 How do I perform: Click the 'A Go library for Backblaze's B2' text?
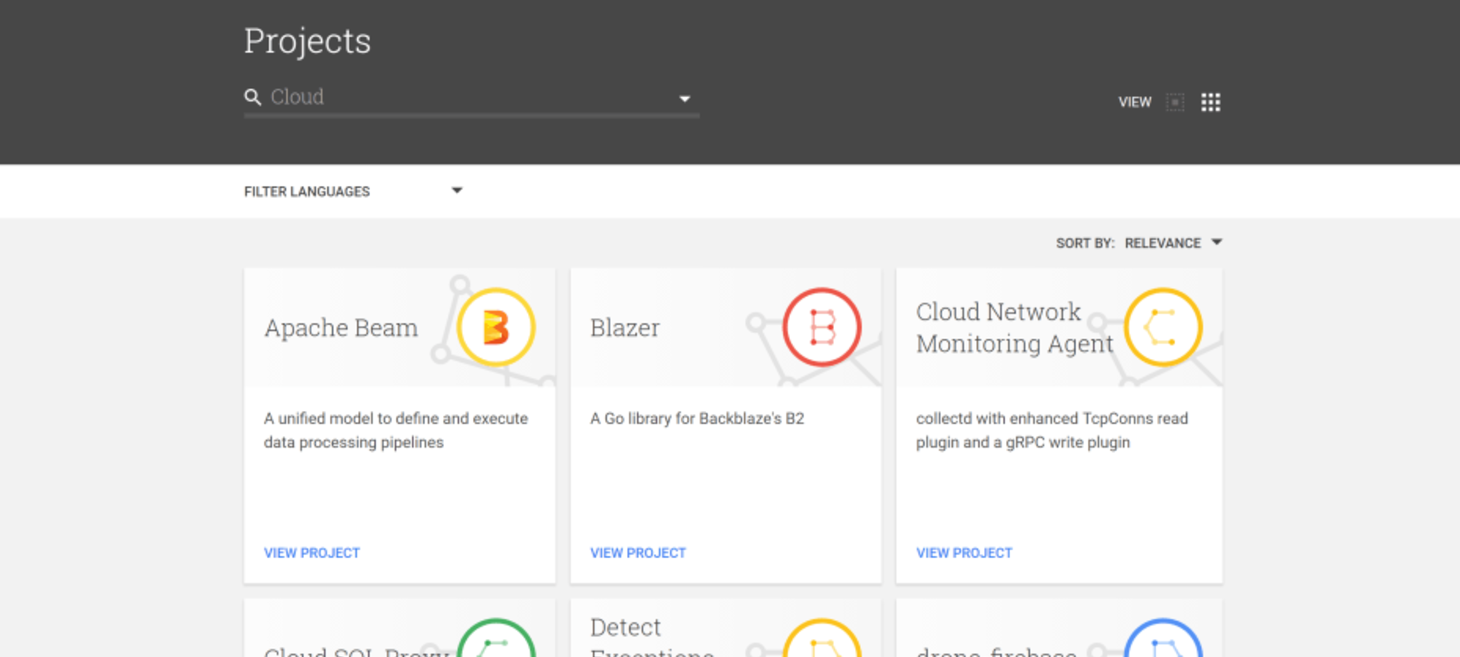pos(697,419)
